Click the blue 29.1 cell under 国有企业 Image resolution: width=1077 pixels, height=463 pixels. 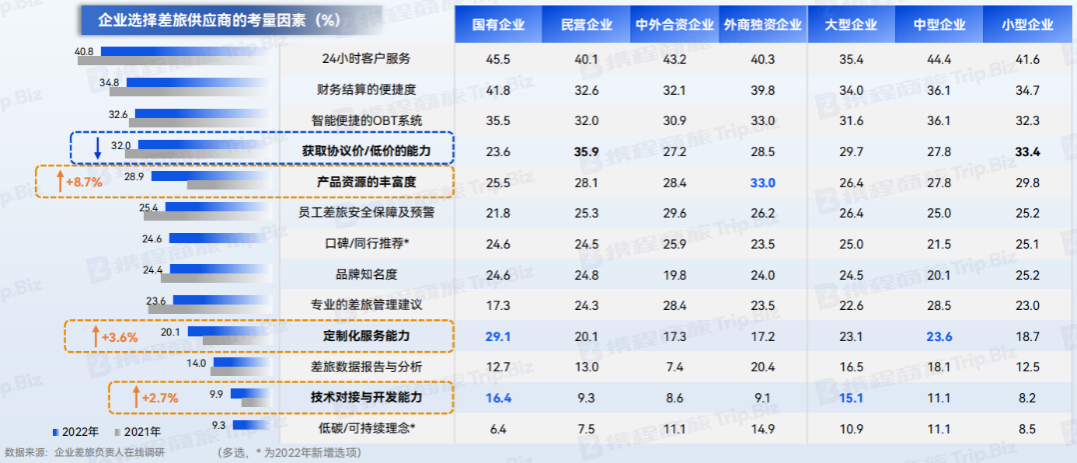[x=498, y=336]
